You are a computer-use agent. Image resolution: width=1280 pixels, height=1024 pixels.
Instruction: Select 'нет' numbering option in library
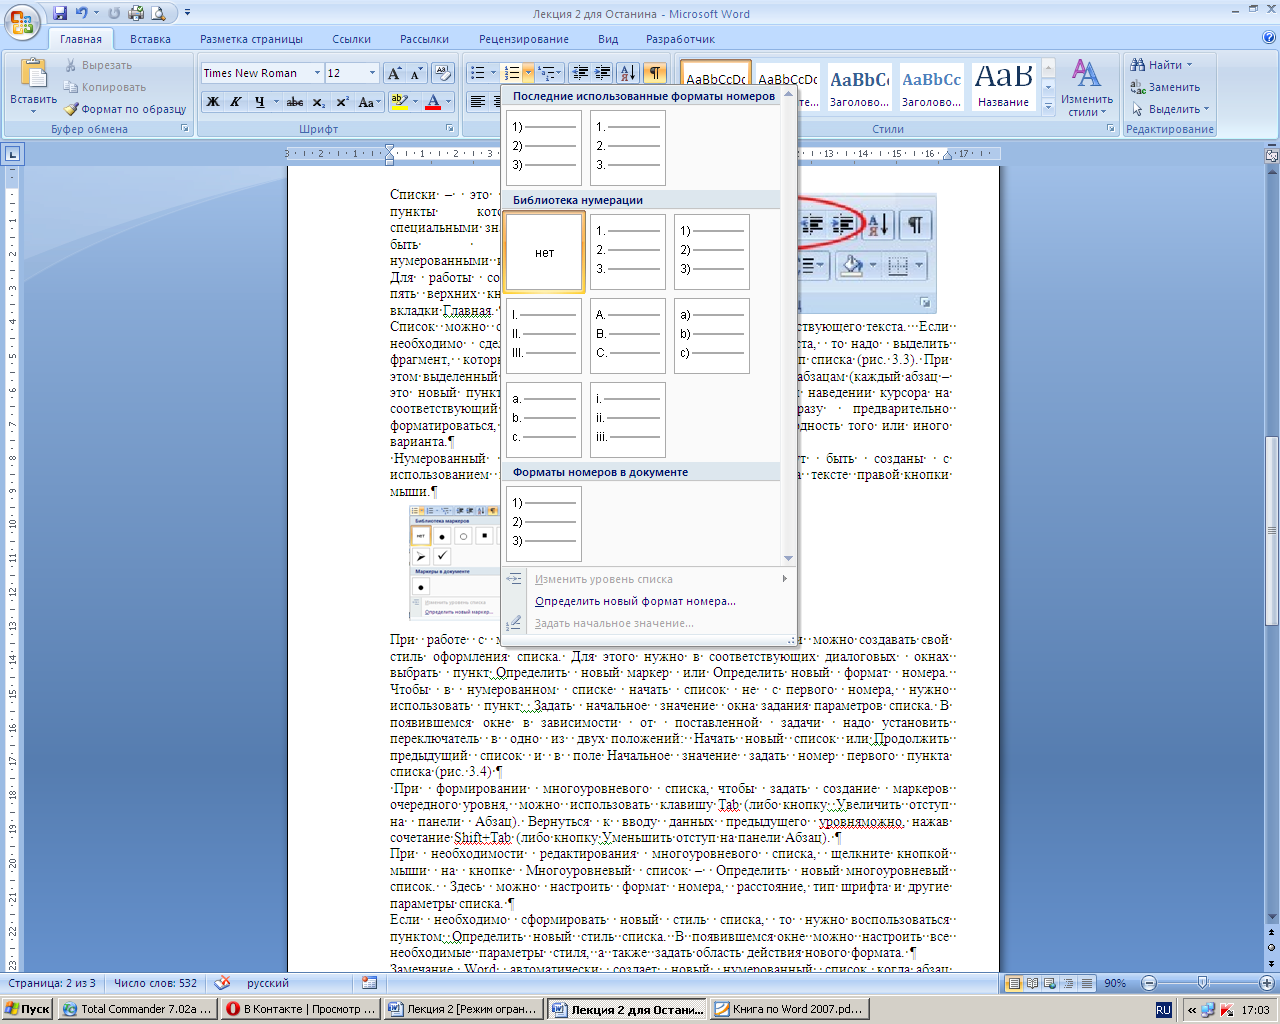544,253
